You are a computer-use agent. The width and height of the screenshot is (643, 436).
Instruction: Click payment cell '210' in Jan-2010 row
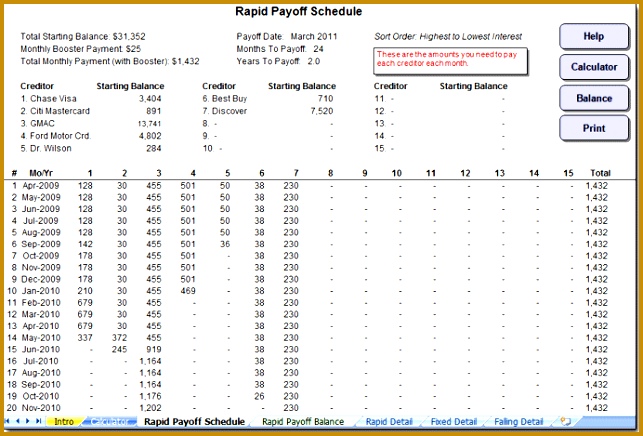point(85,291)
